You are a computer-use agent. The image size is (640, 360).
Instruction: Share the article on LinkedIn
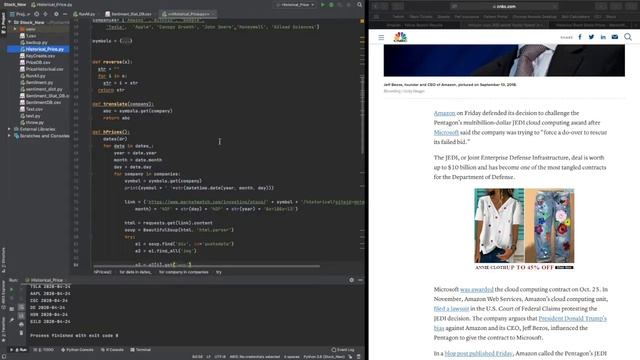[603, 37]
